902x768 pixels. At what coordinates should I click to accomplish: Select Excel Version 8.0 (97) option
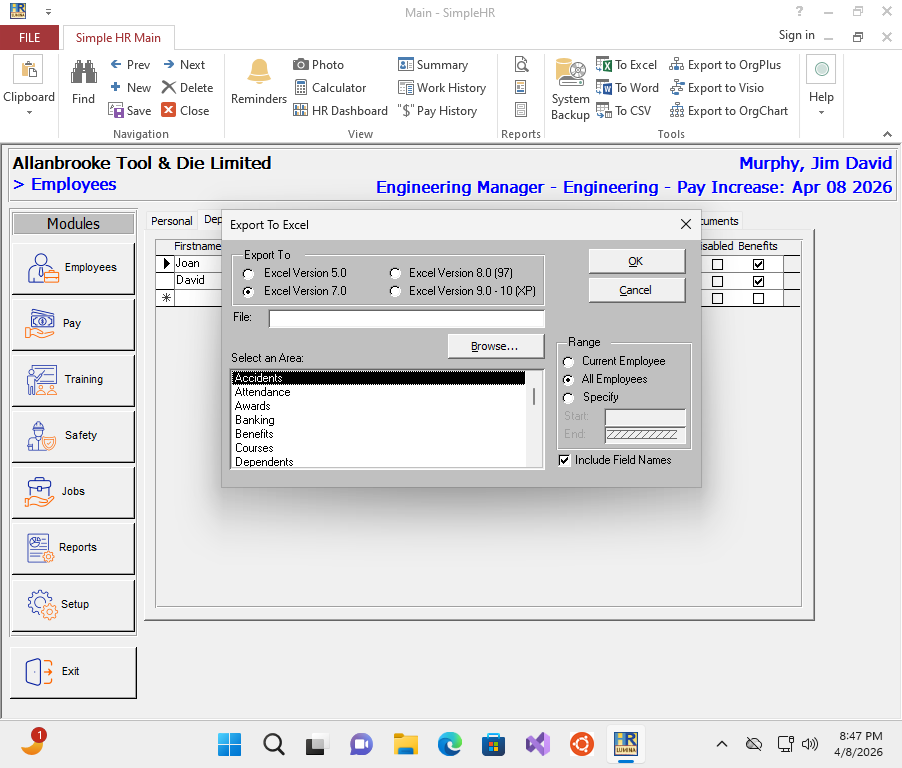tap(395, 273)
